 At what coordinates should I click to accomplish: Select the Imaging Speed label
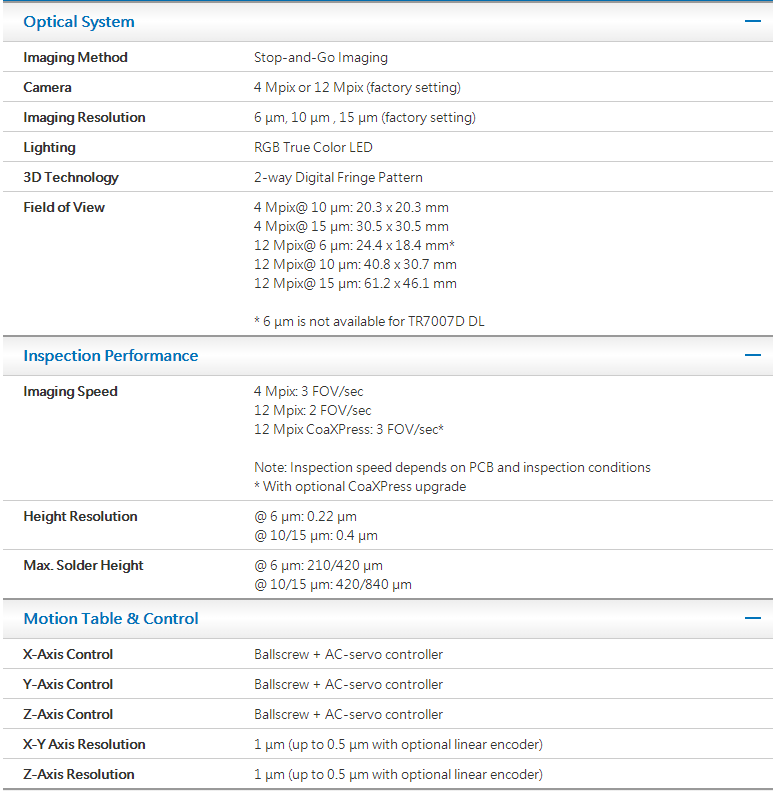[70, 392]
